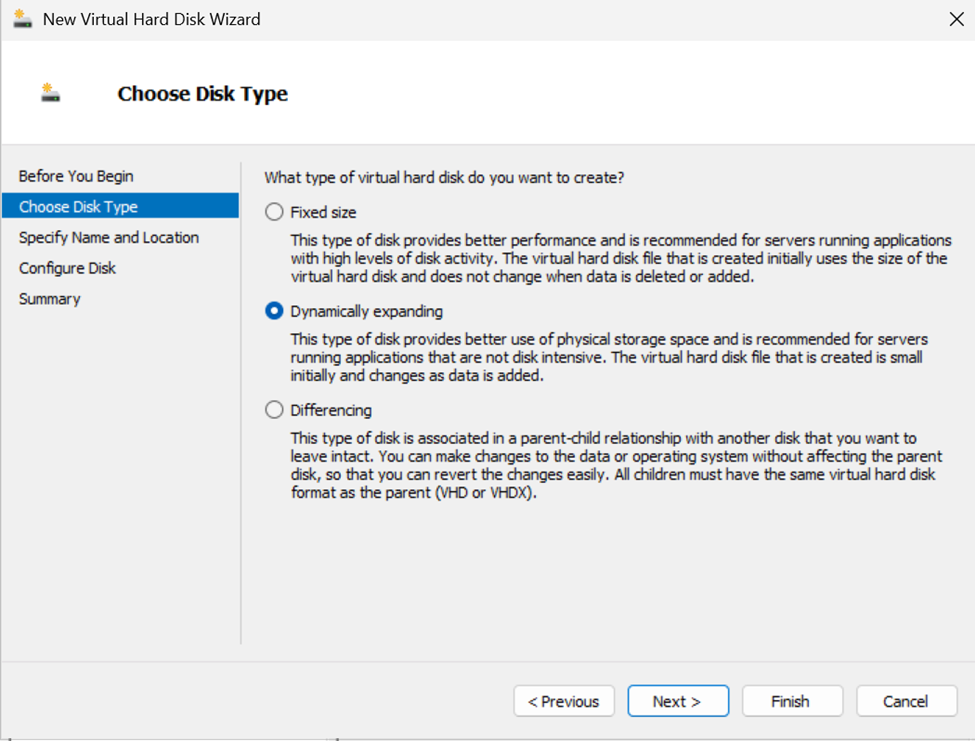Click the wizard title bar disk icon
Image resolution: width=975 pixels, height=741 pixels.
point(22,19)
